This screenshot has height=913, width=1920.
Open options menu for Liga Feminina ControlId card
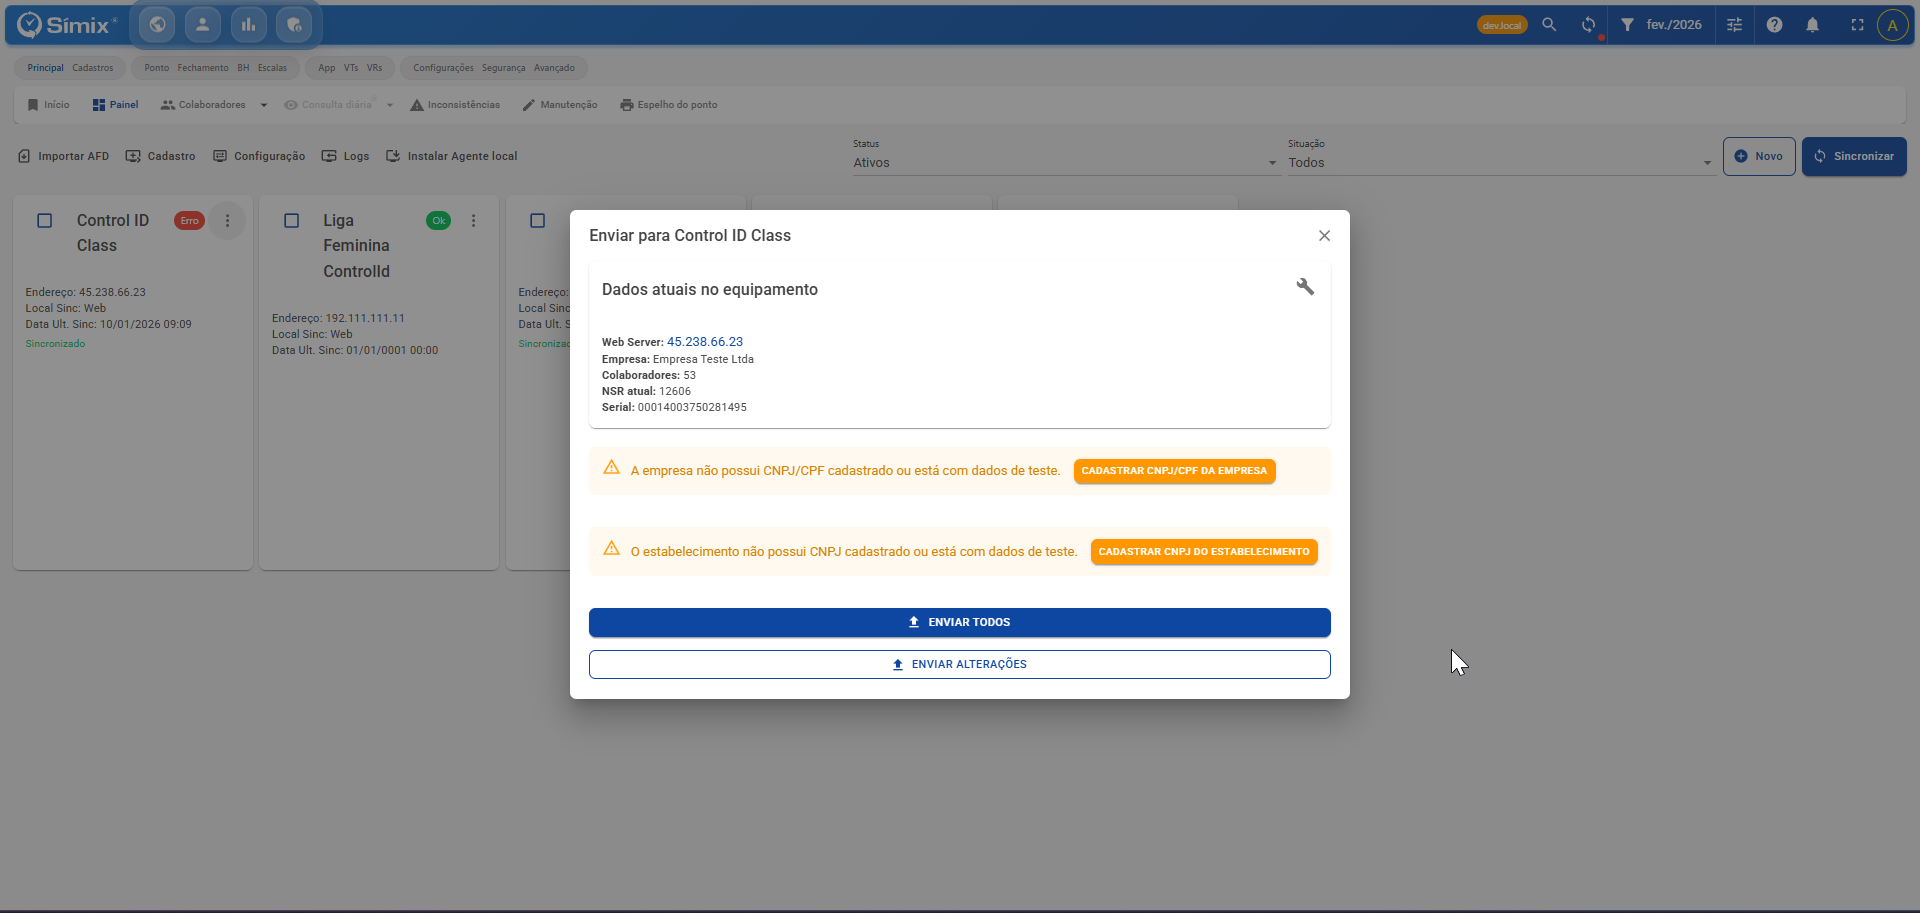pyautogui.click(x=473, y=221)
